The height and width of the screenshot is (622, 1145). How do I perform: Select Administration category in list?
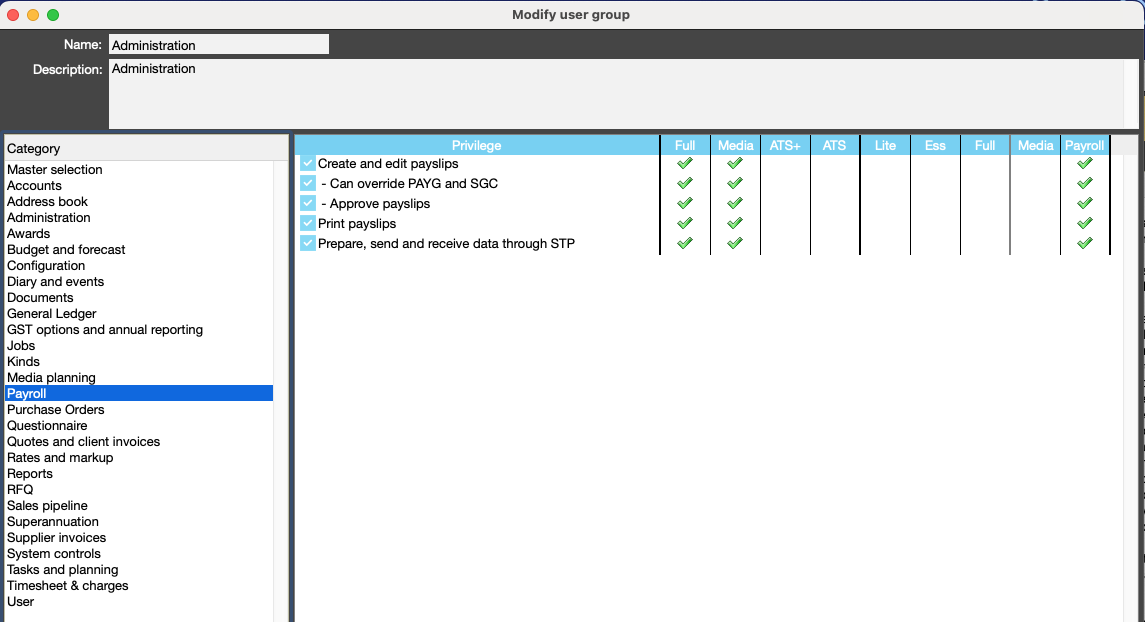pos(139,218)
